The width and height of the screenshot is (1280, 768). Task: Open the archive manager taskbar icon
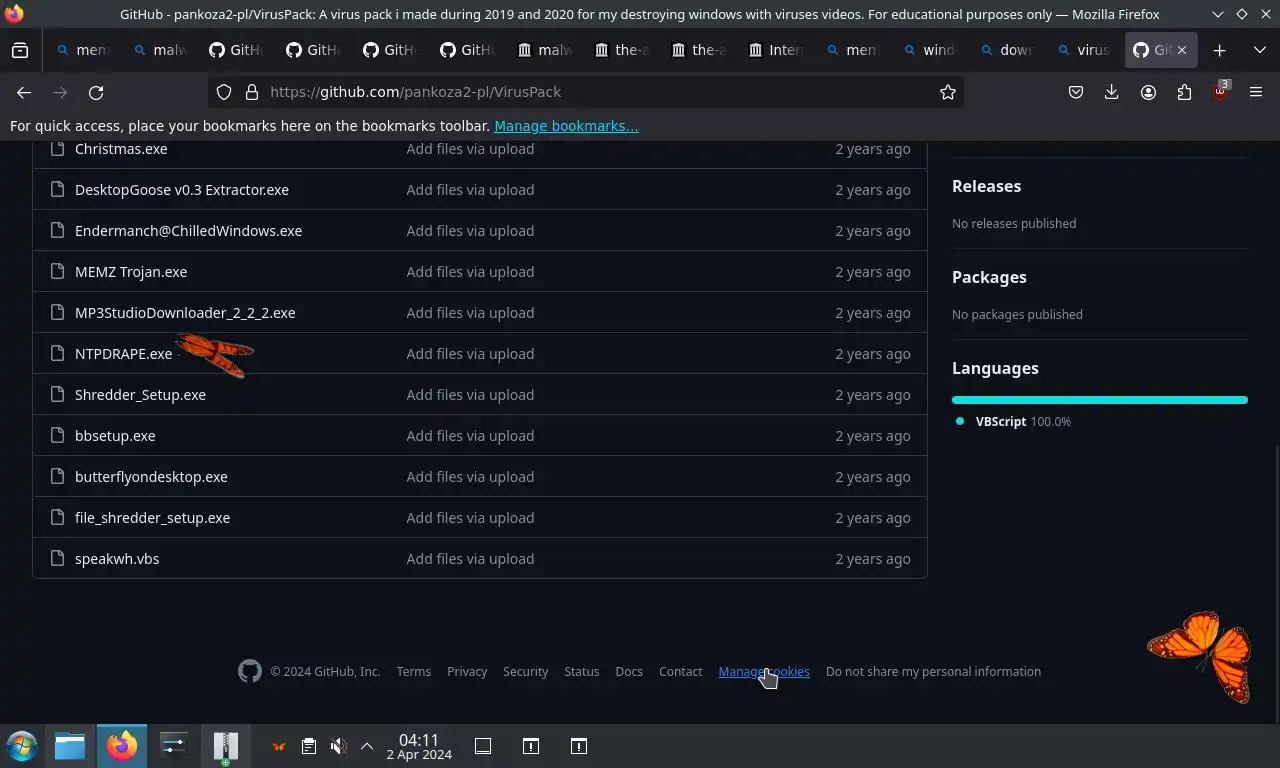click(226, 747)
